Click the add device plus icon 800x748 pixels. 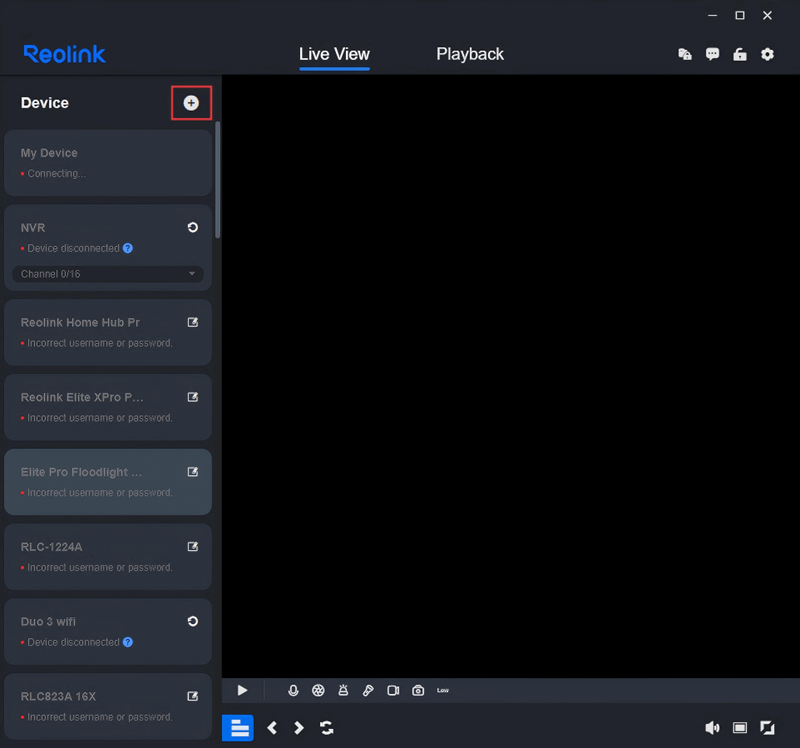[x=191, y=103]
